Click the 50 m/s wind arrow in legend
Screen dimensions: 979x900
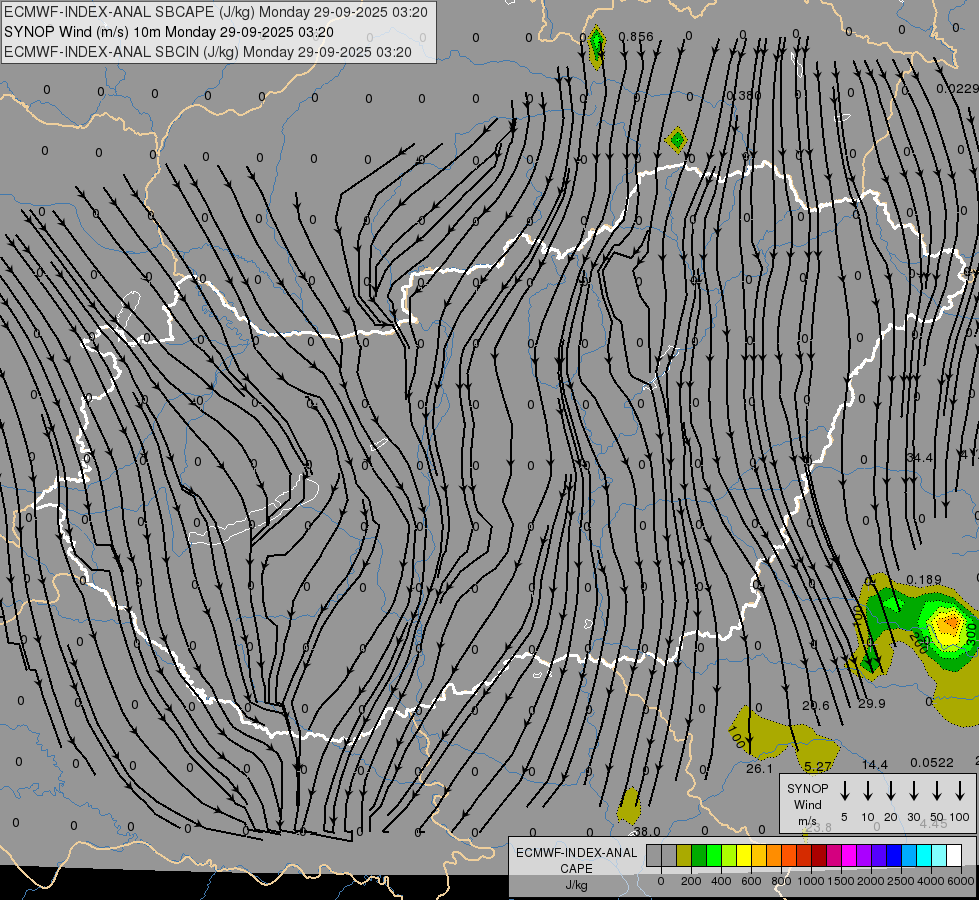[937, 791]
